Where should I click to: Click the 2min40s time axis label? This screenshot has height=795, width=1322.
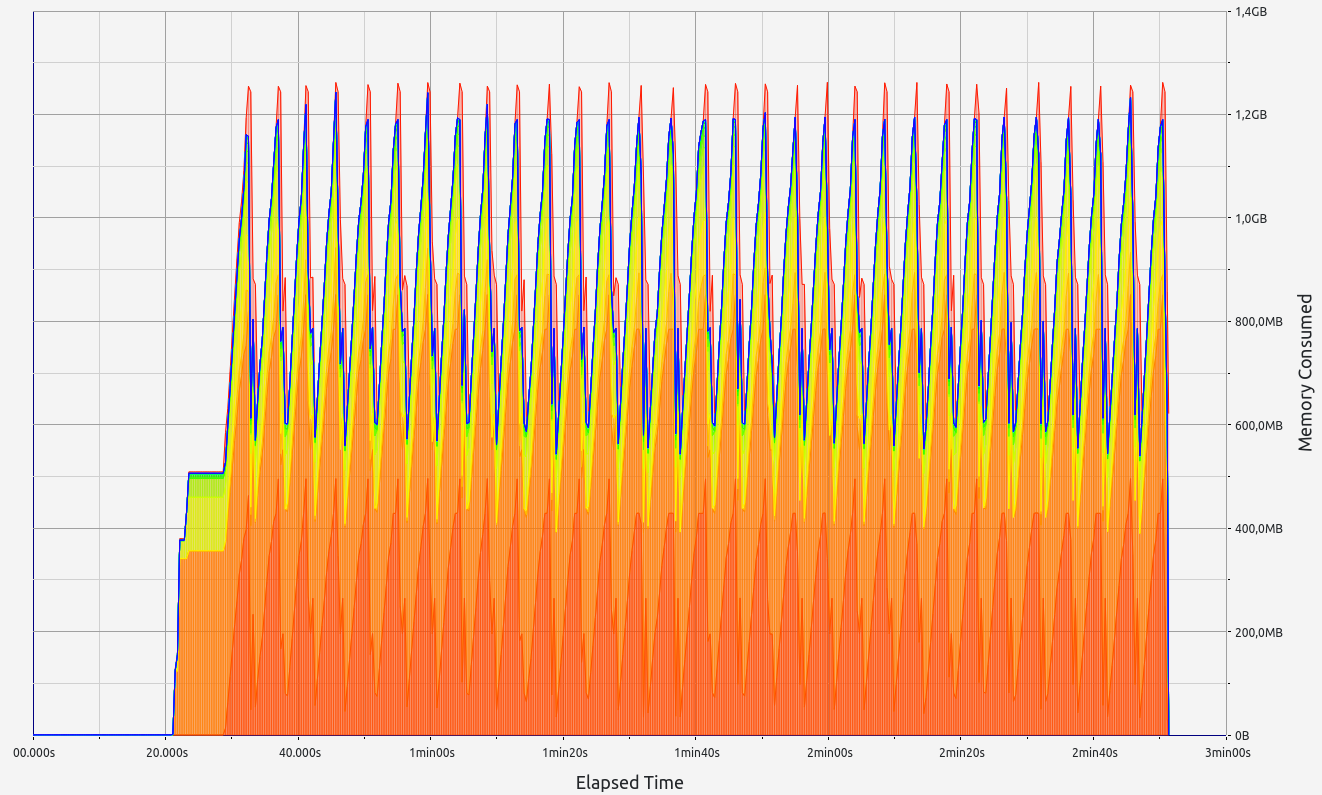pyautogui.click(x=1094, y=753)
